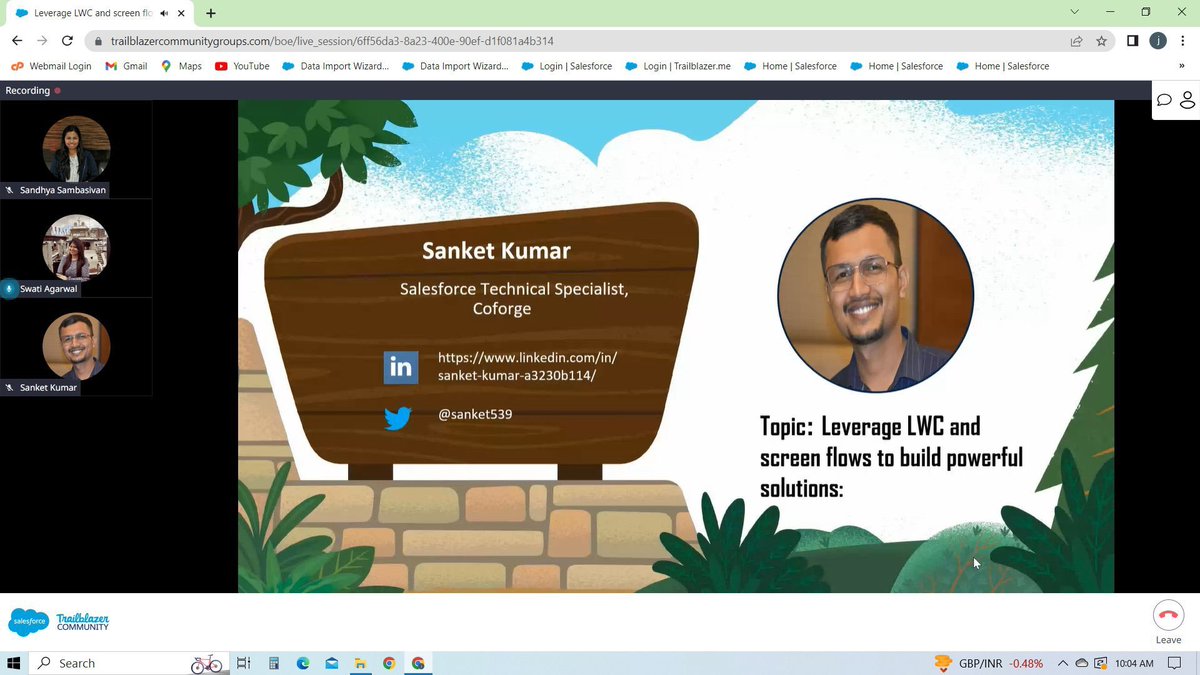Viewport: 1200px width, 675px height.
Task: Click Swati Agarwal's blue active microphone icon
Action: [9, 288]
